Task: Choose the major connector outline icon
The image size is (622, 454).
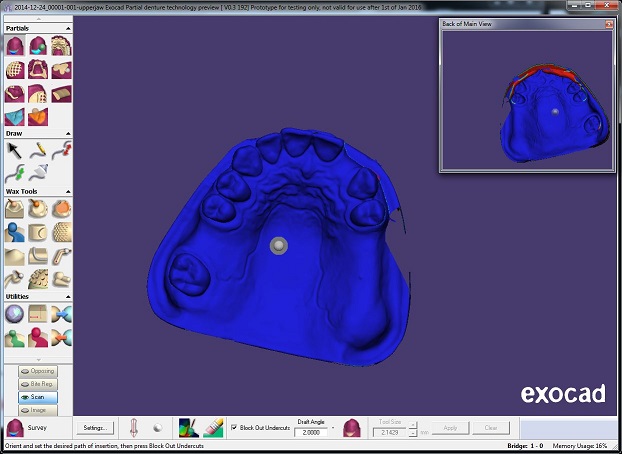Action: (x=38, y=70)
